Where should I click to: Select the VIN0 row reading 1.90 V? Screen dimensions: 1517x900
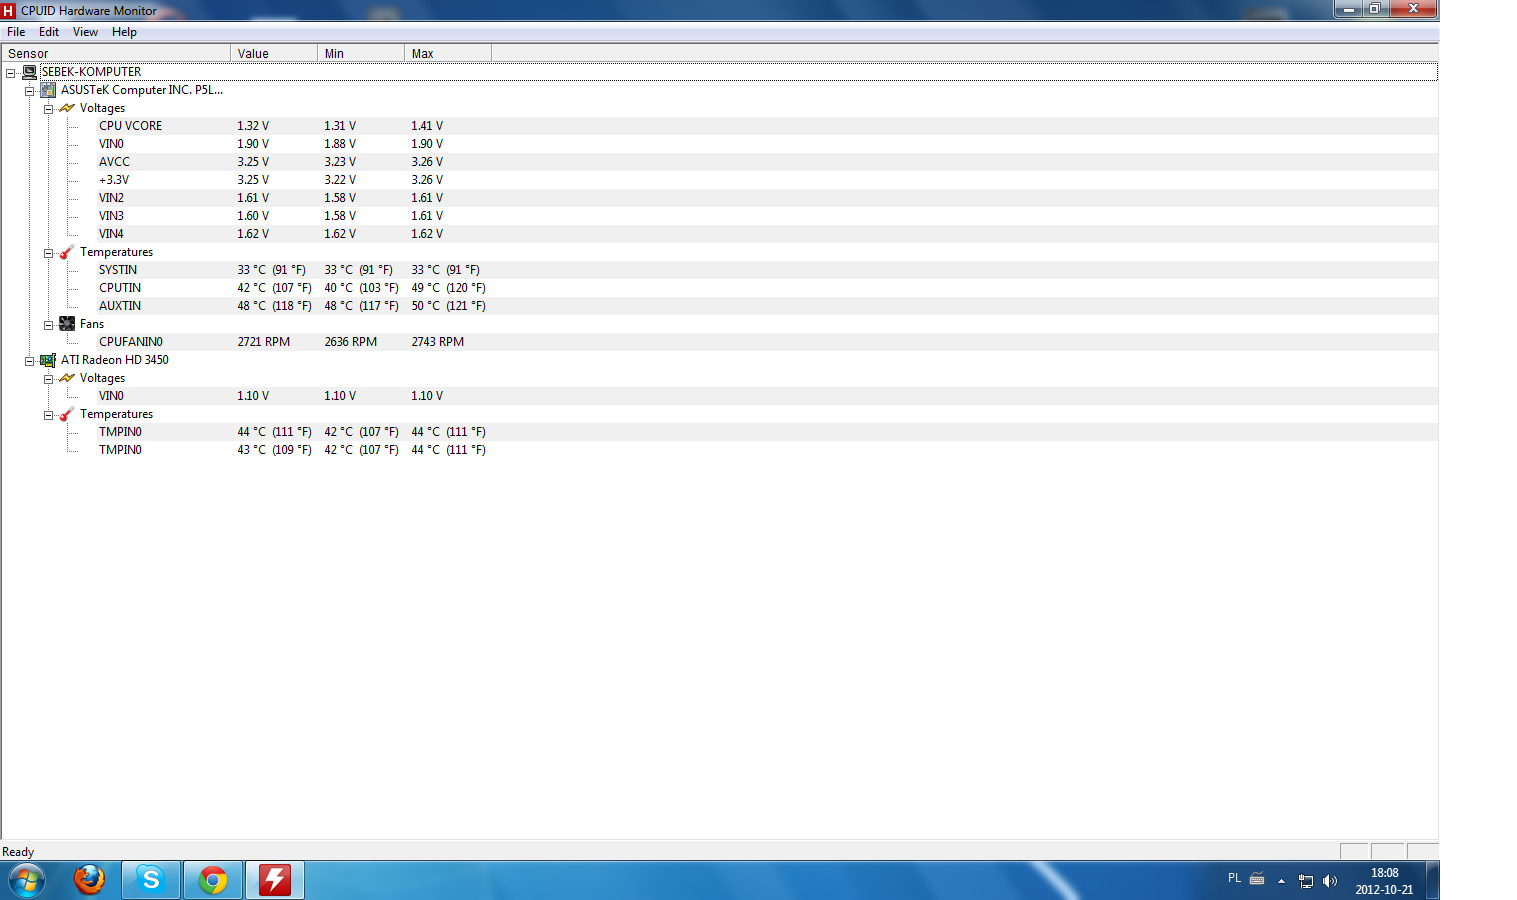767,144
